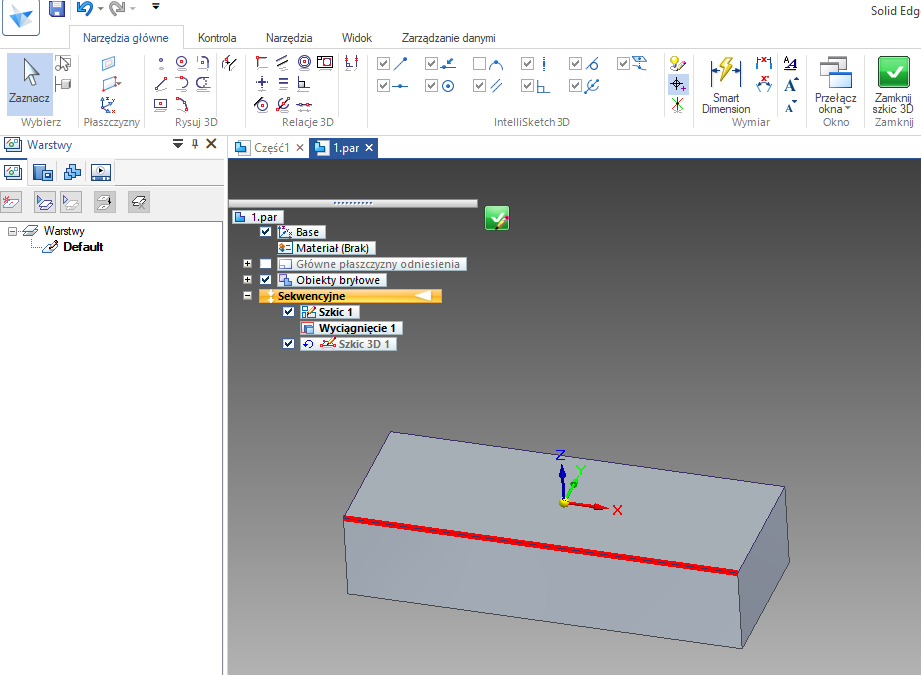Open quick access toolbar customize dropdown
The width and height of the screenshot is (921, 675).
[x=156, y=7]
